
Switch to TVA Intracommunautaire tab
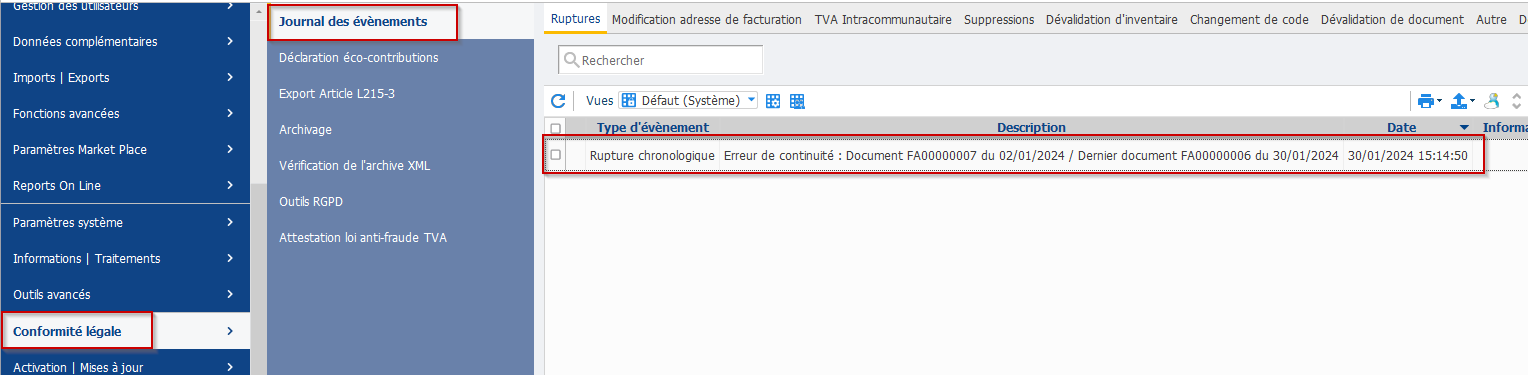coord(883,19)
